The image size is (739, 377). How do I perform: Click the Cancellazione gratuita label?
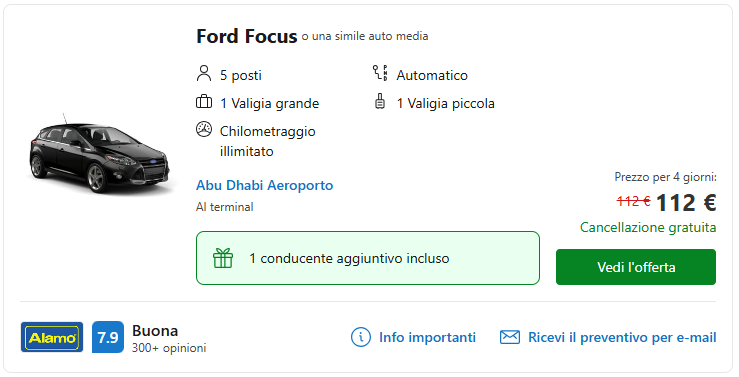648,228
